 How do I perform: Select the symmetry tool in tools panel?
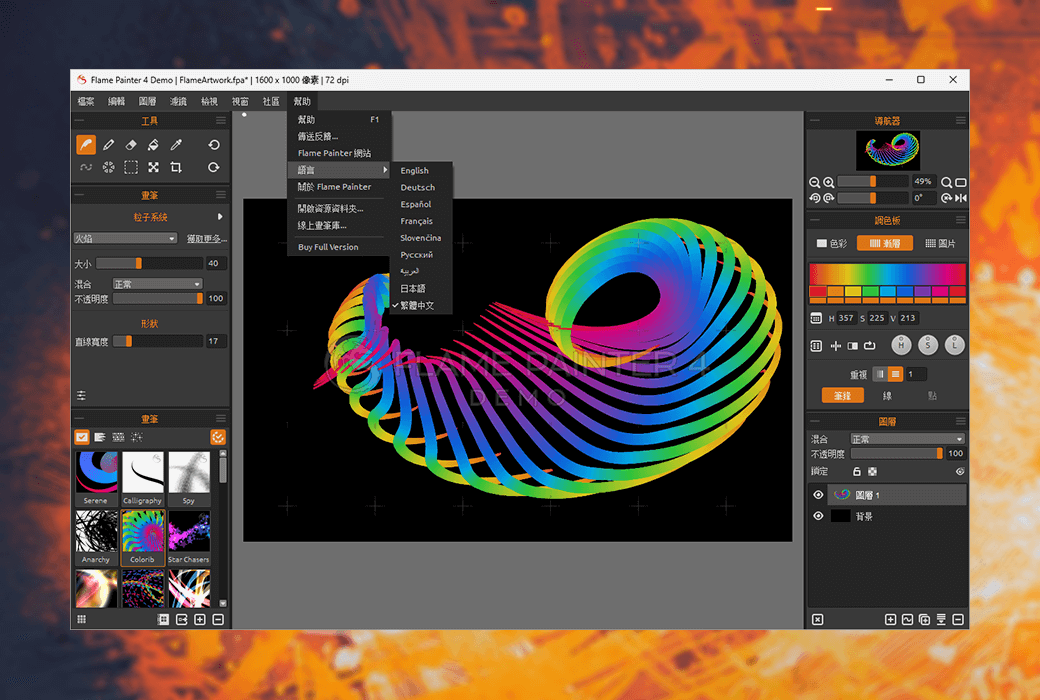[109, 167]
